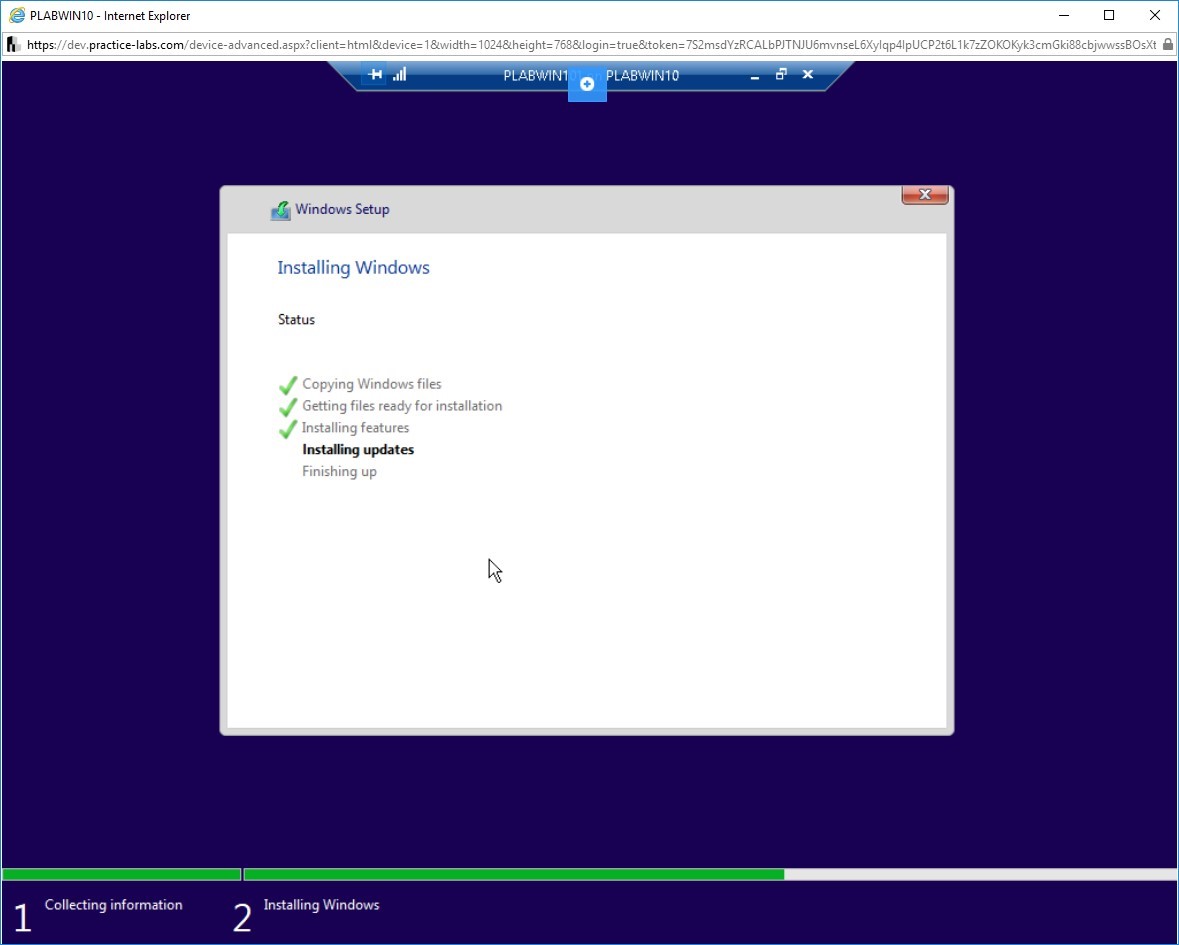Close the Internet Explorer window
This screenshot has width=1179, height=945.
pos(1155,16)
